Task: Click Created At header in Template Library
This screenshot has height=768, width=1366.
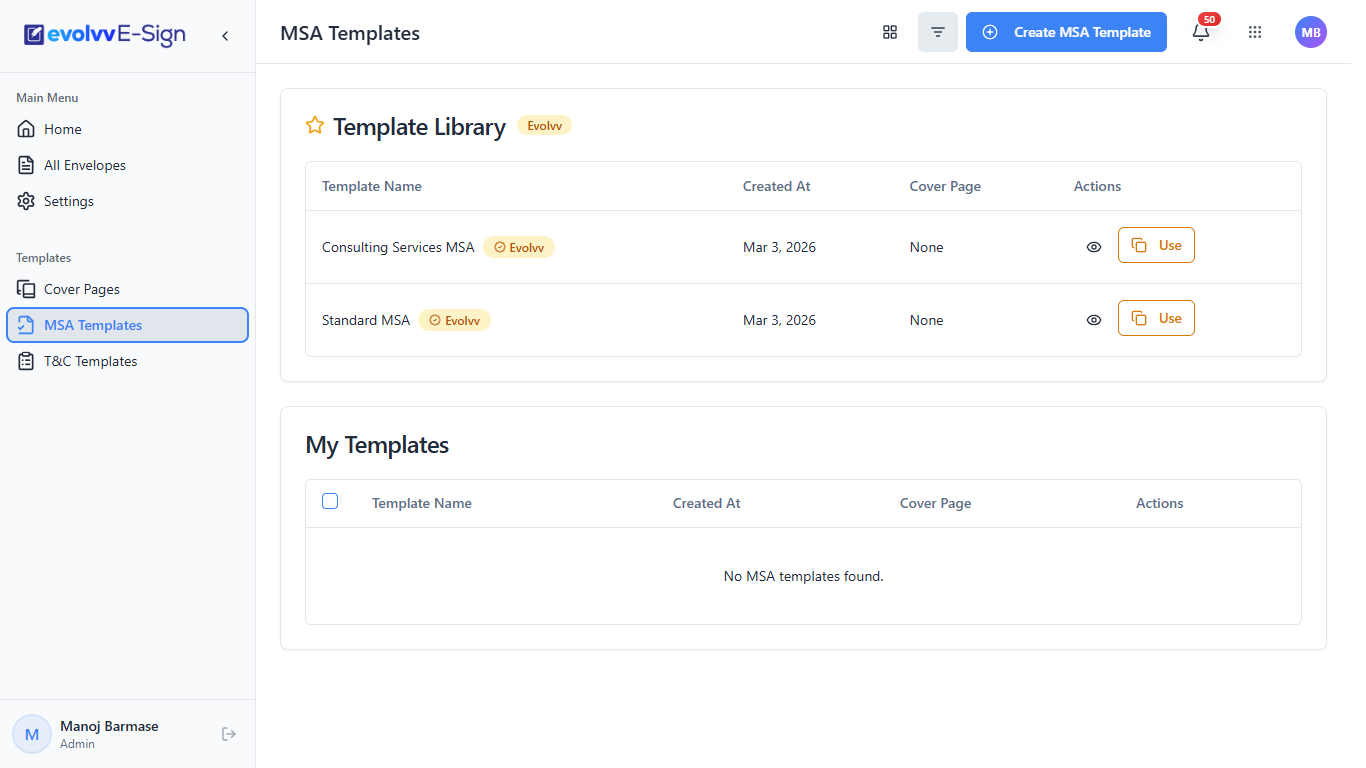Action: coord(777,186)
